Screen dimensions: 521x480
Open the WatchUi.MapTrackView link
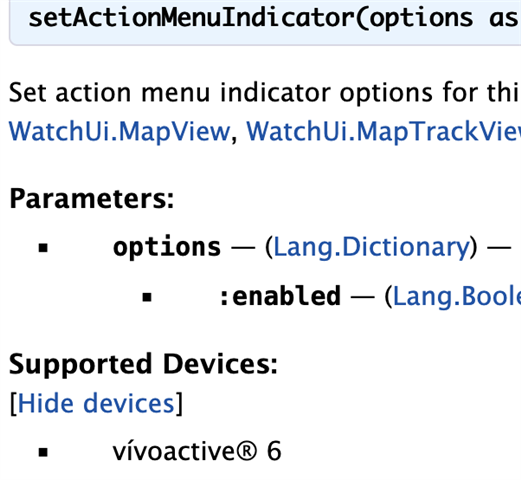(383, 131)
